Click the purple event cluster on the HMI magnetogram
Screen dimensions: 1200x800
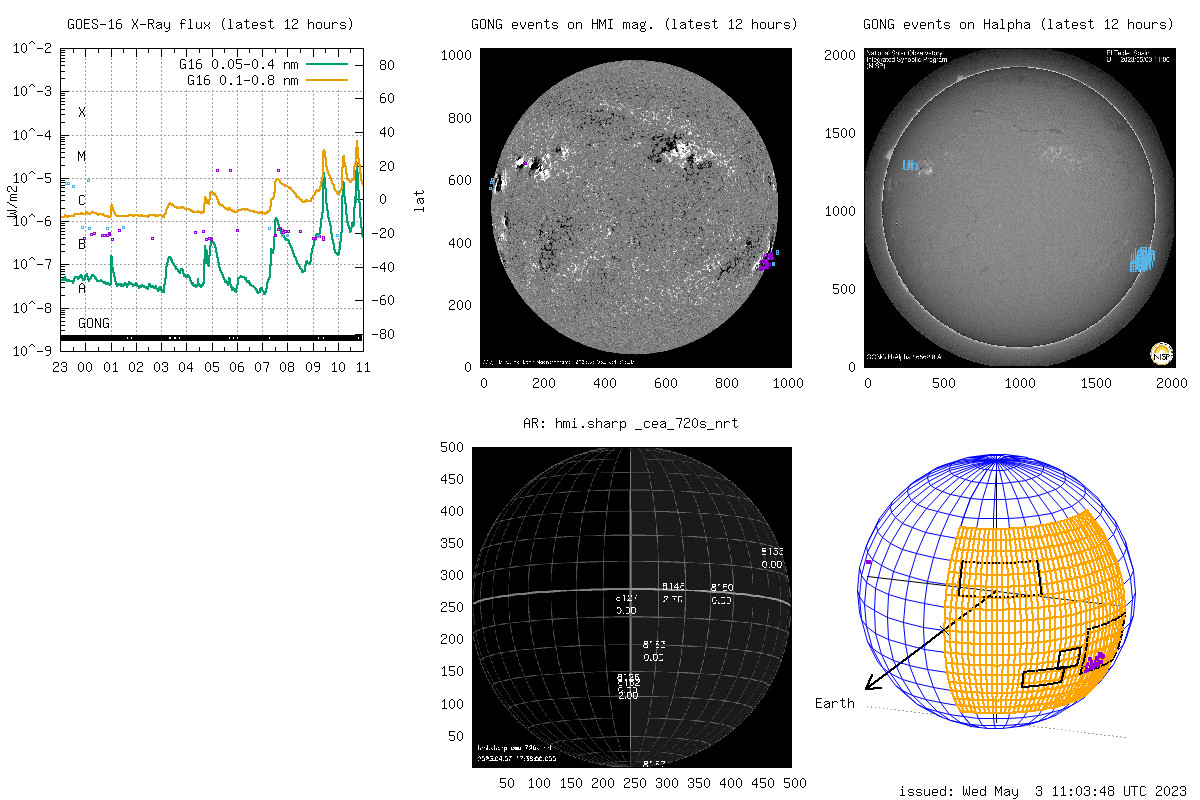(x=766, y=262)
